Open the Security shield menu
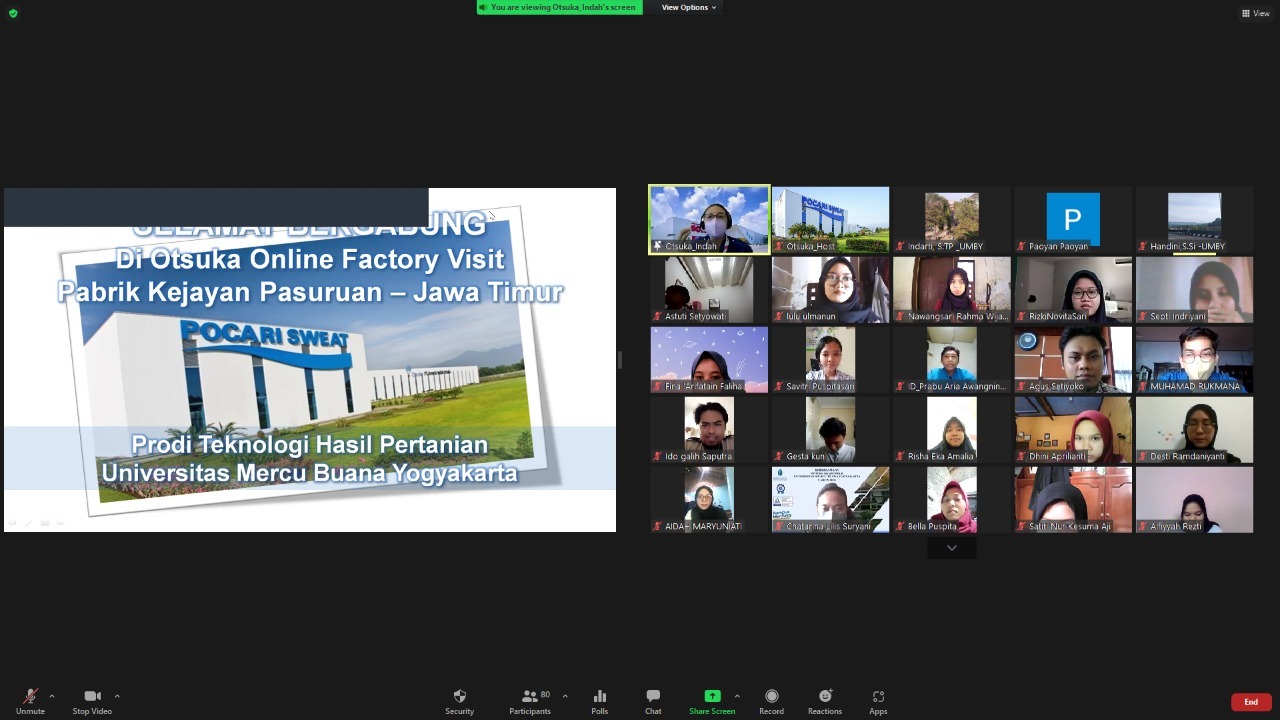Screen dimensions: 1280x720 click(460, 701)
